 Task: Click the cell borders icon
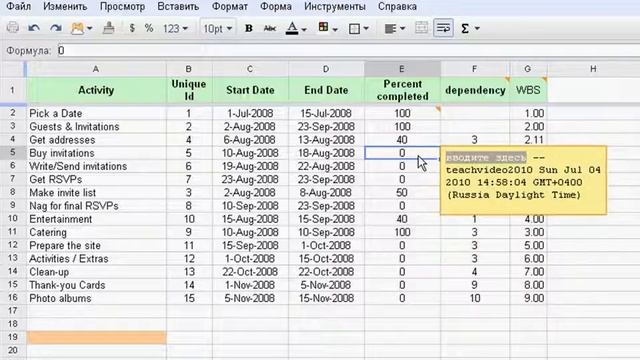(x=354, y=29)
